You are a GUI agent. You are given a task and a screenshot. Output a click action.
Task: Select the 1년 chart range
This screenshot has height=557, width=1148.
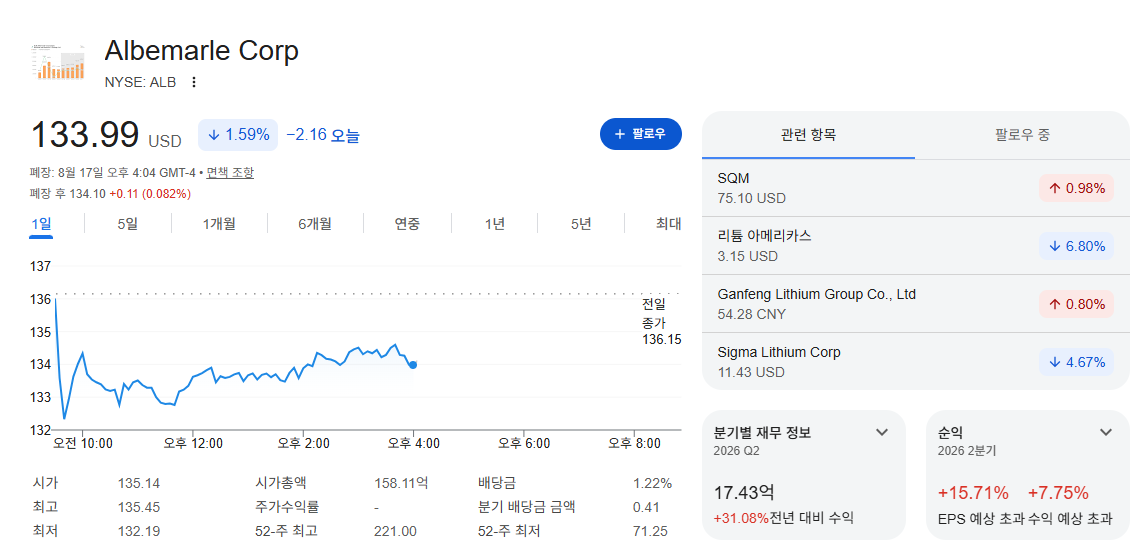click(494, 224)
